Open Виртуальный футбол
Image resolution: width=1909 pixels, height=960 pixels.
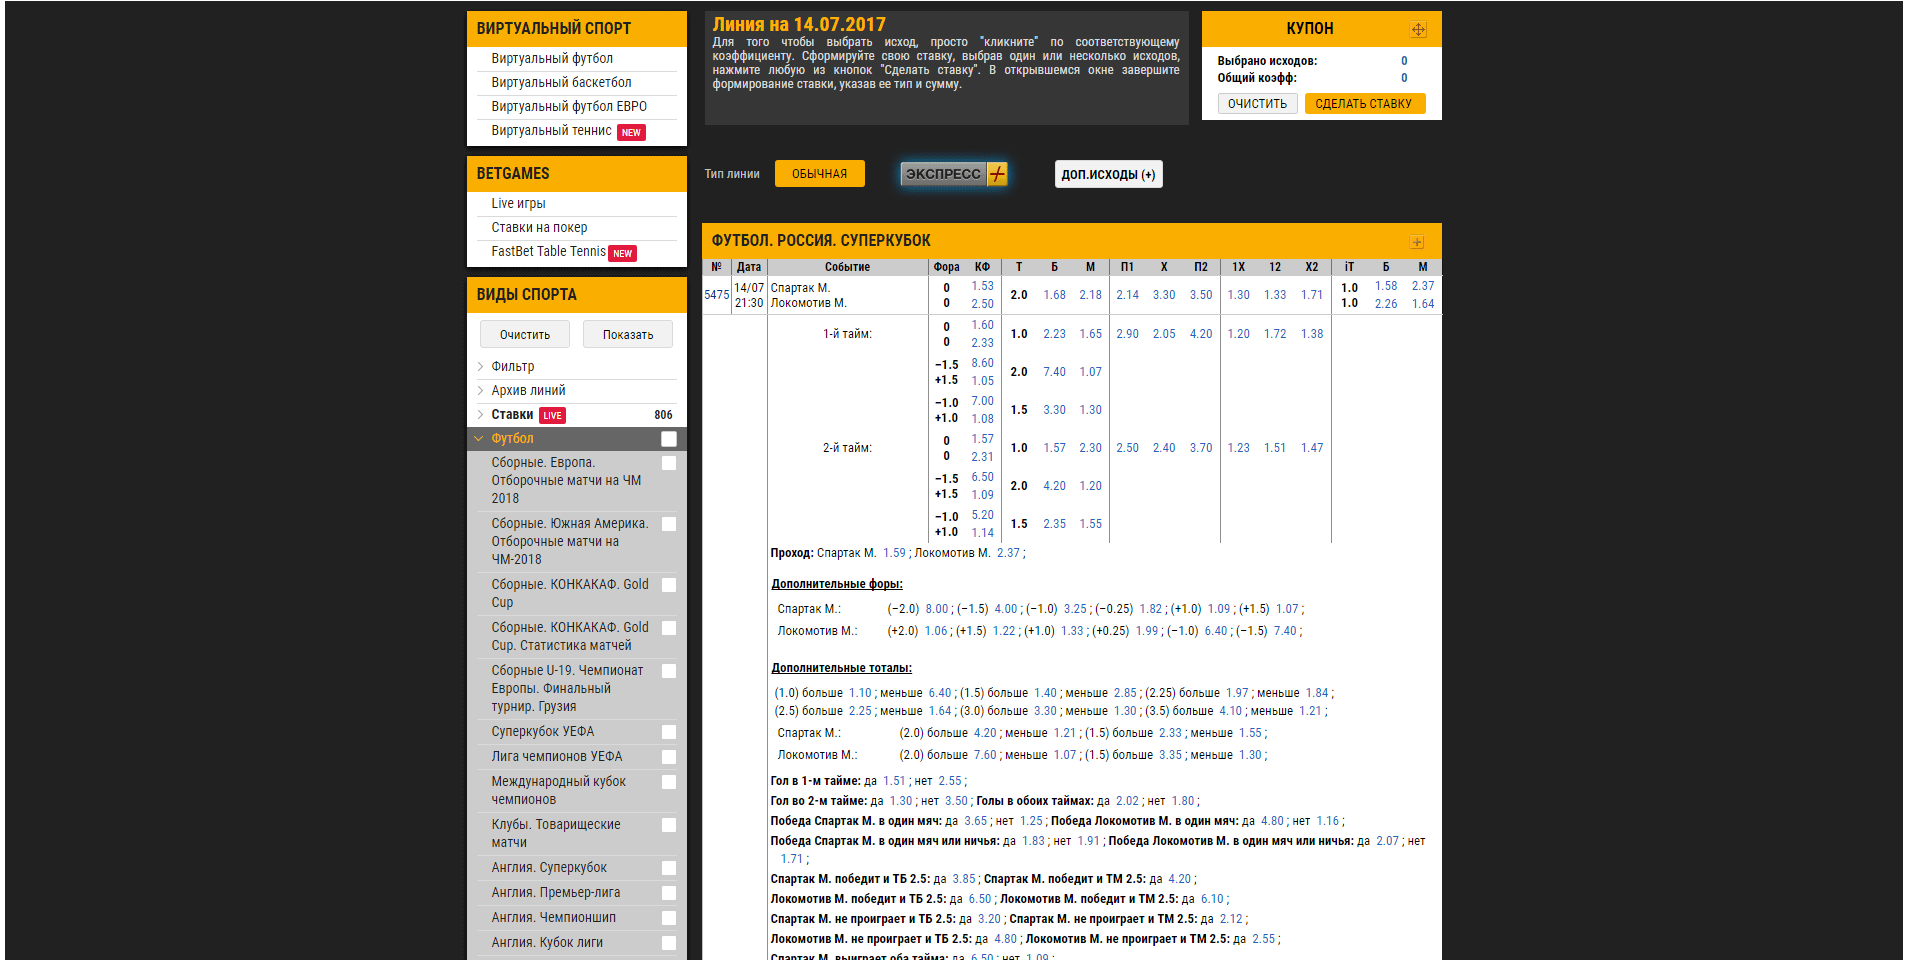click(551, 58)
